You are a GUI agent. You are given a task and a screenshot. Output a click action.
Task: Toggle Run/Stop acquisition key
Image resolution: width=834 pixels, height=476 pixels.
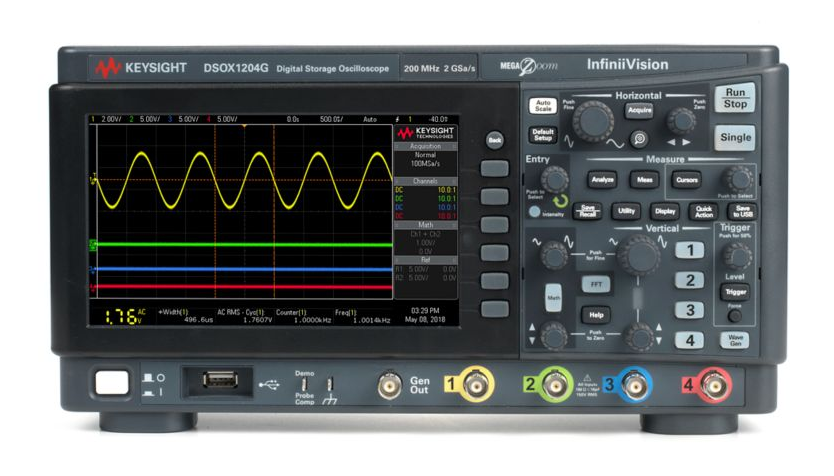tap(735, 98)
